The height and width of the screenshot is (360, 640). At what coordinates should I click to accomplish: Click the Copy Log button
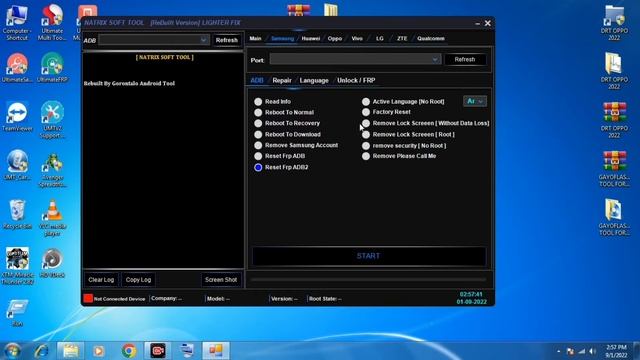tap(138, 280)
